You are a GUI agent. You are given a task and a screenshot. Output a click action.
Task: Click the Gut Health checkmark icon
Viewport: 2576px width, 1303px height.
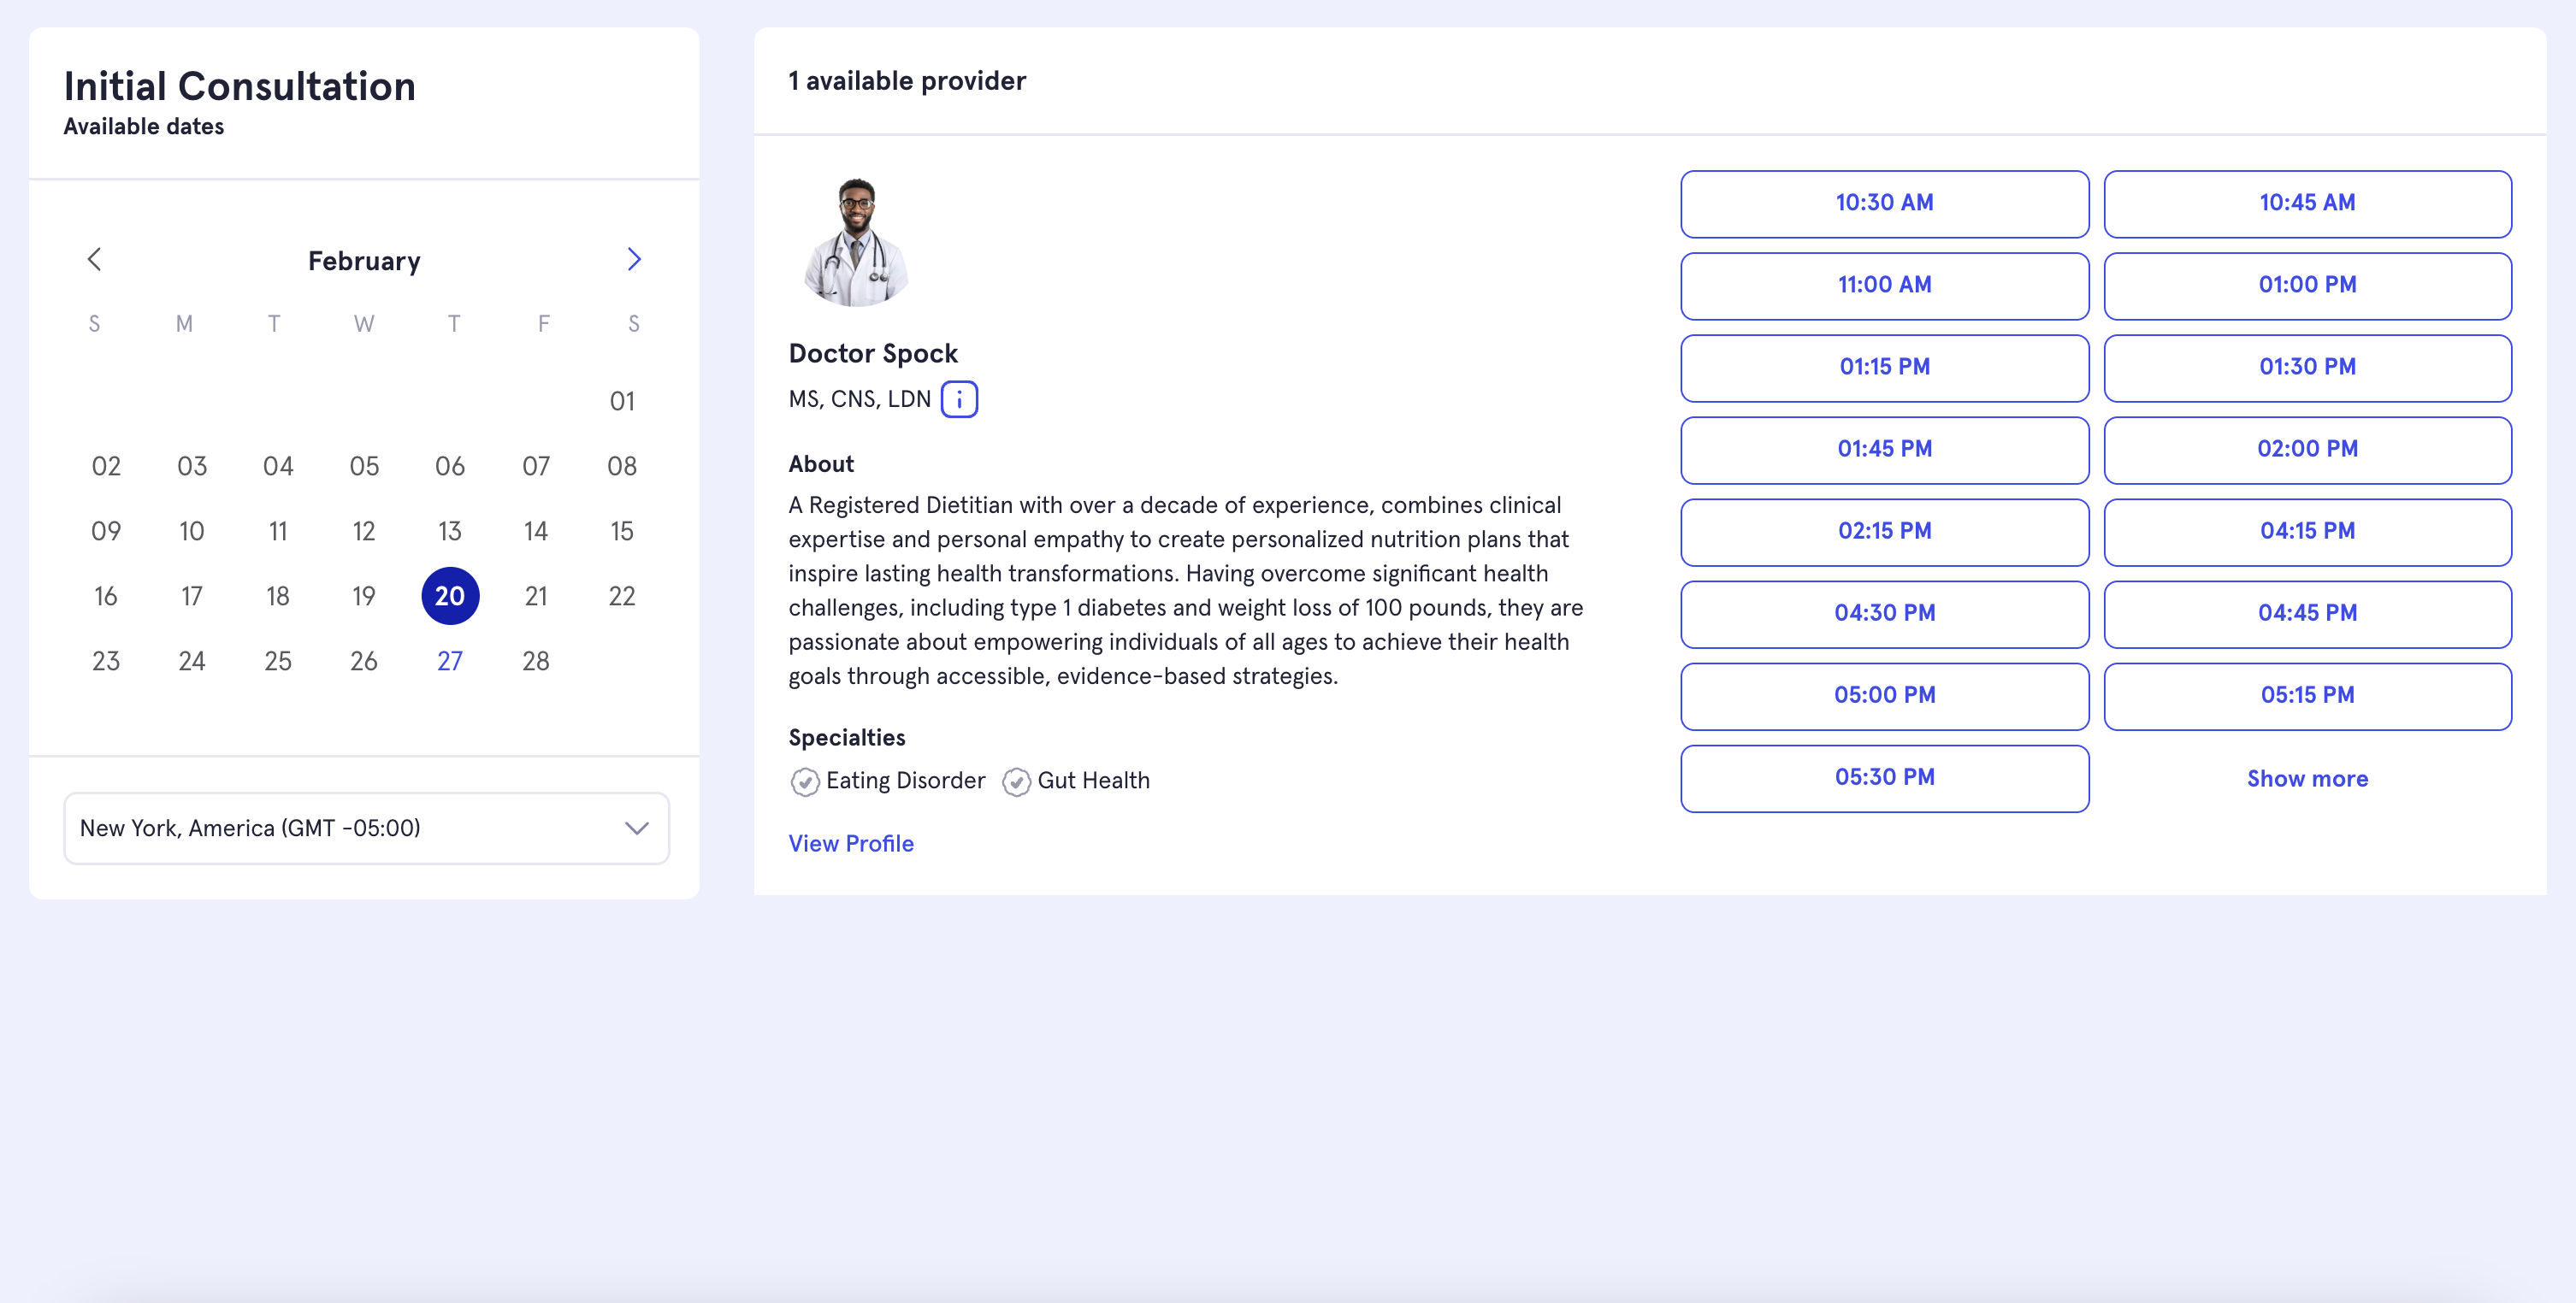(1016, 781)
